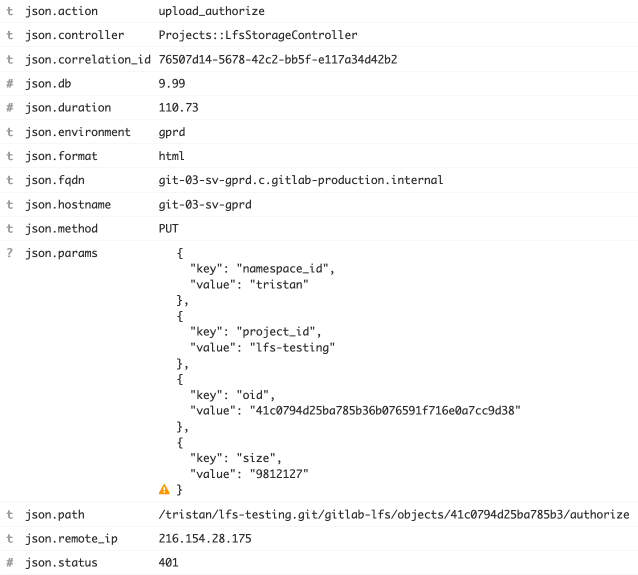Click the string type icon beside json.fqdn
Viewport: 638px width, 575px height.
pos(10,180)
